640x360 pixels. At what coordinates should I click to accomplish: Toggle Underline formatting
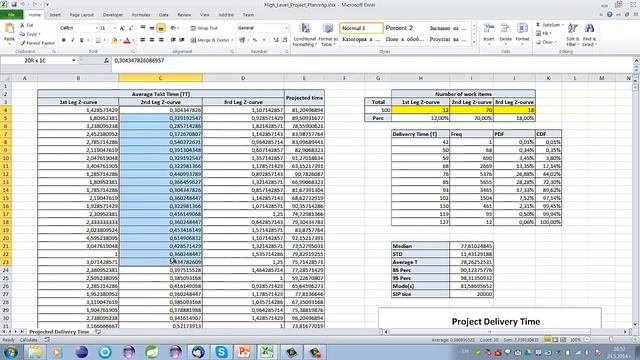point(82,40)
